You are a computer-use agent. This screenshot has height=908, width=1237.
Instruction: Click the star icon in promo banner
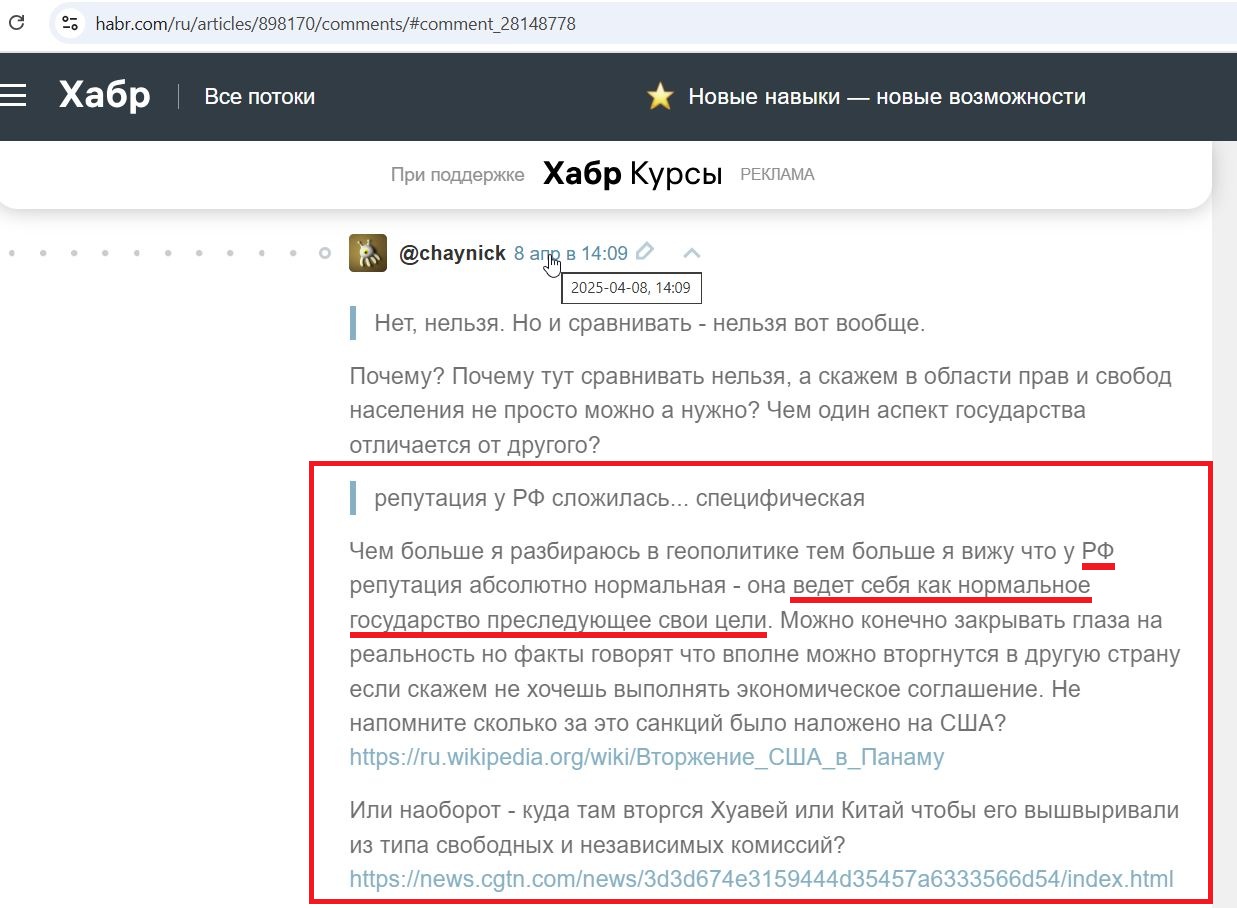(x=660, y=96)
